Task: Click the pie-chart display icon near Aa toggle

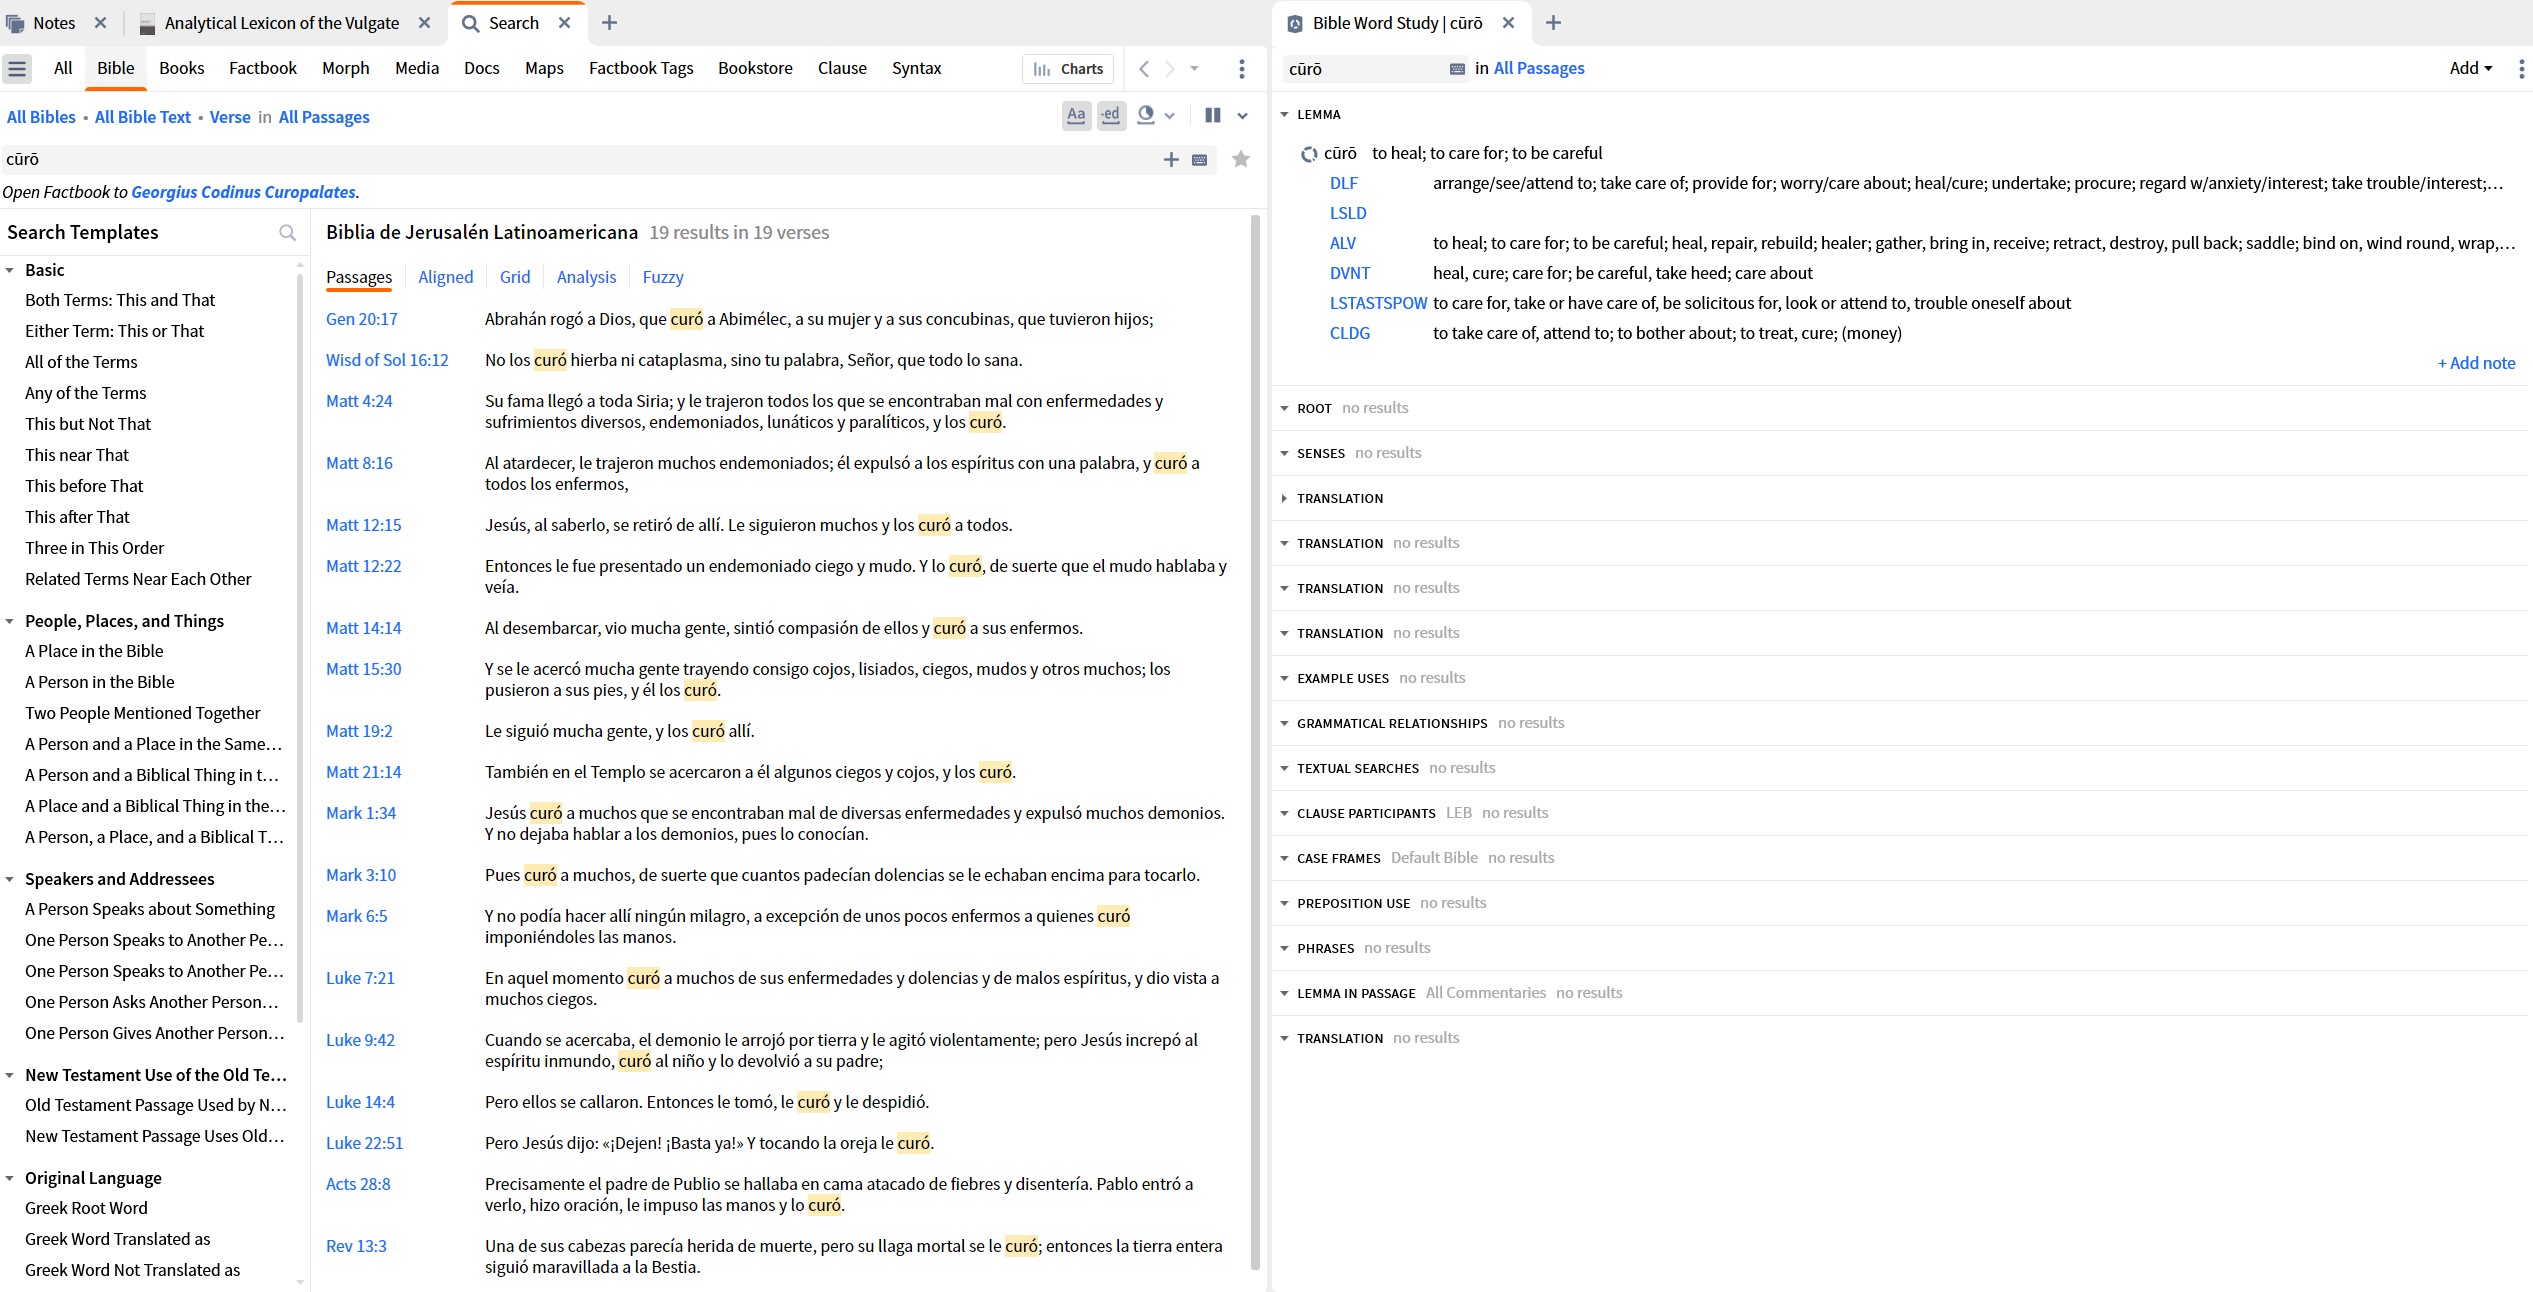Action: pyautogui.click(x=1146, y=116)
